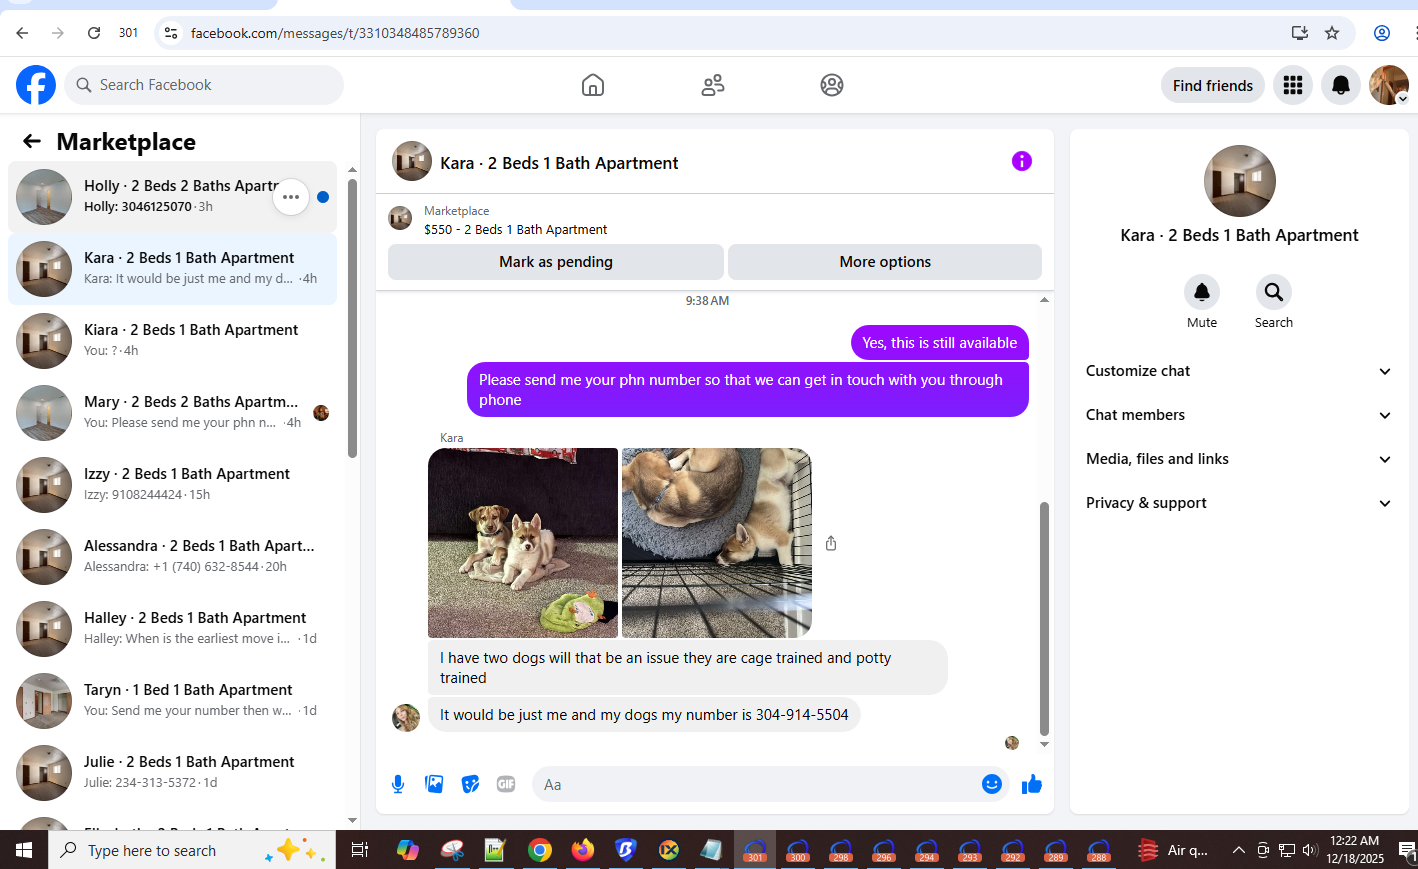The height and width of the screenshot is (869, 1418).
Task: Click Kara's large profile picture in right panel
Action: [1240, 181]
